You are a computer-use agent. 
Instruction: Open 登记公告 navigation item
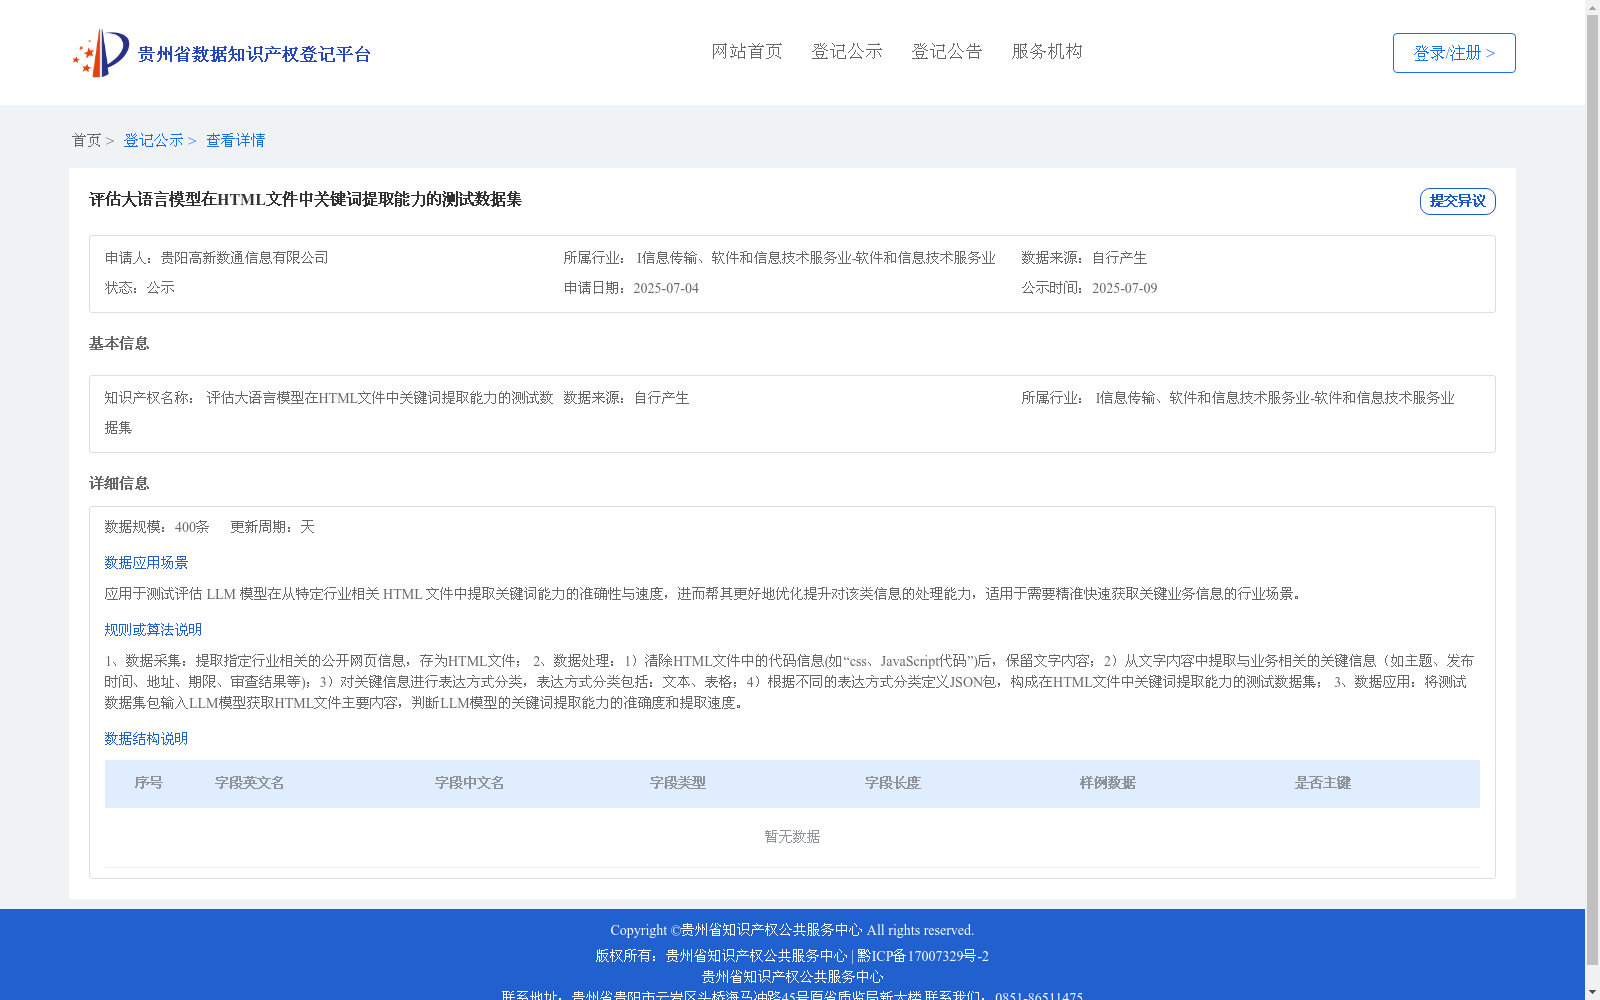[x=947, y=51]
